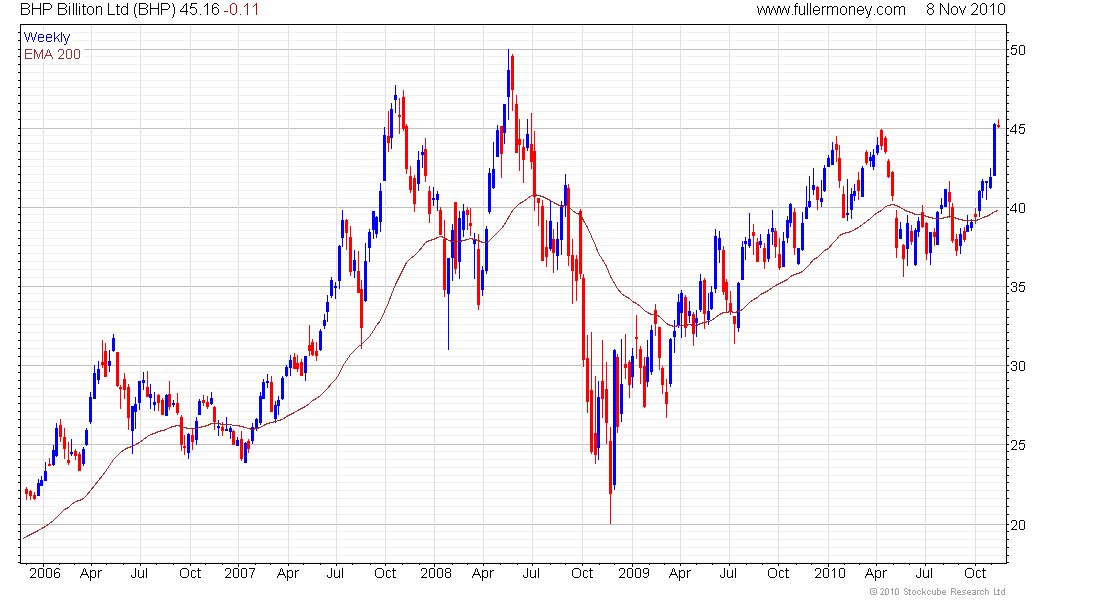
Task: Click the Oct label before 2007
Action: [190, 573]
